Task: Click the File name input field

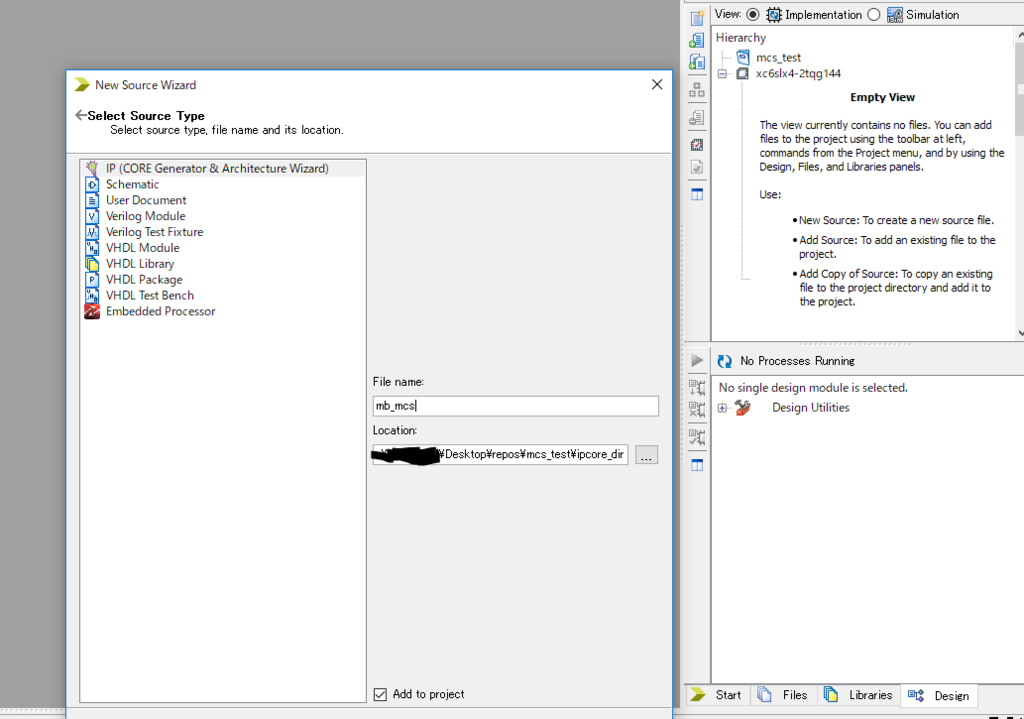Action: [515, 406]
